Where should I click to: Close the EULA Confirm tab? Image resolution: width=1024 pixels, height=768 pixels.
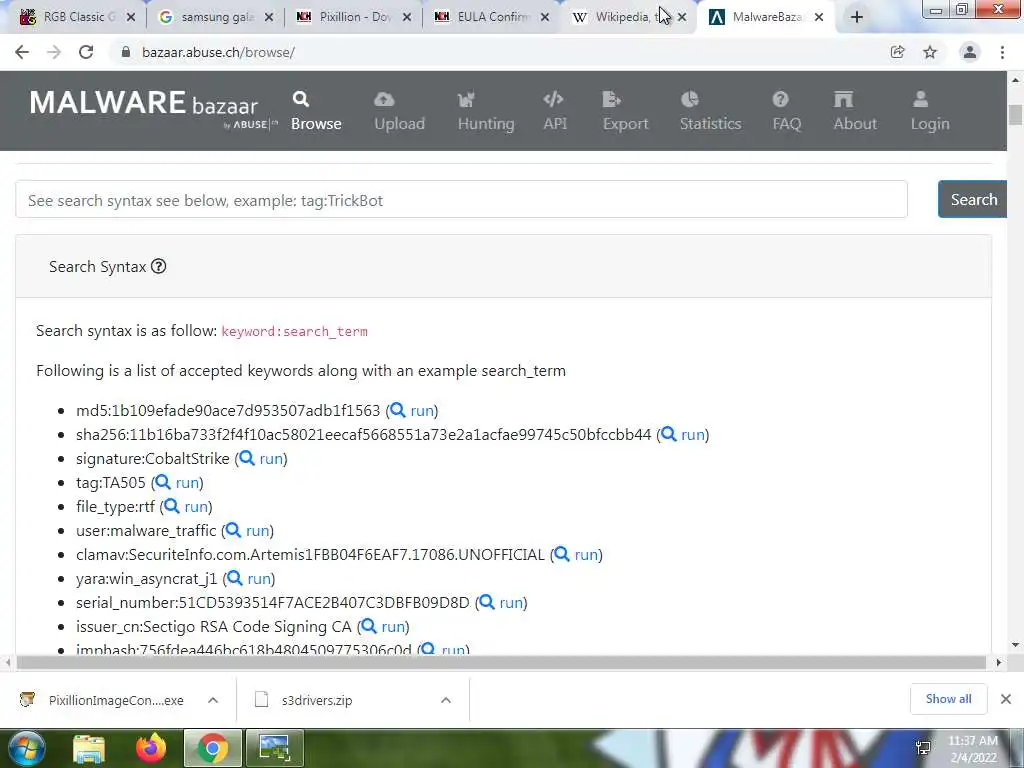[545, 18]
